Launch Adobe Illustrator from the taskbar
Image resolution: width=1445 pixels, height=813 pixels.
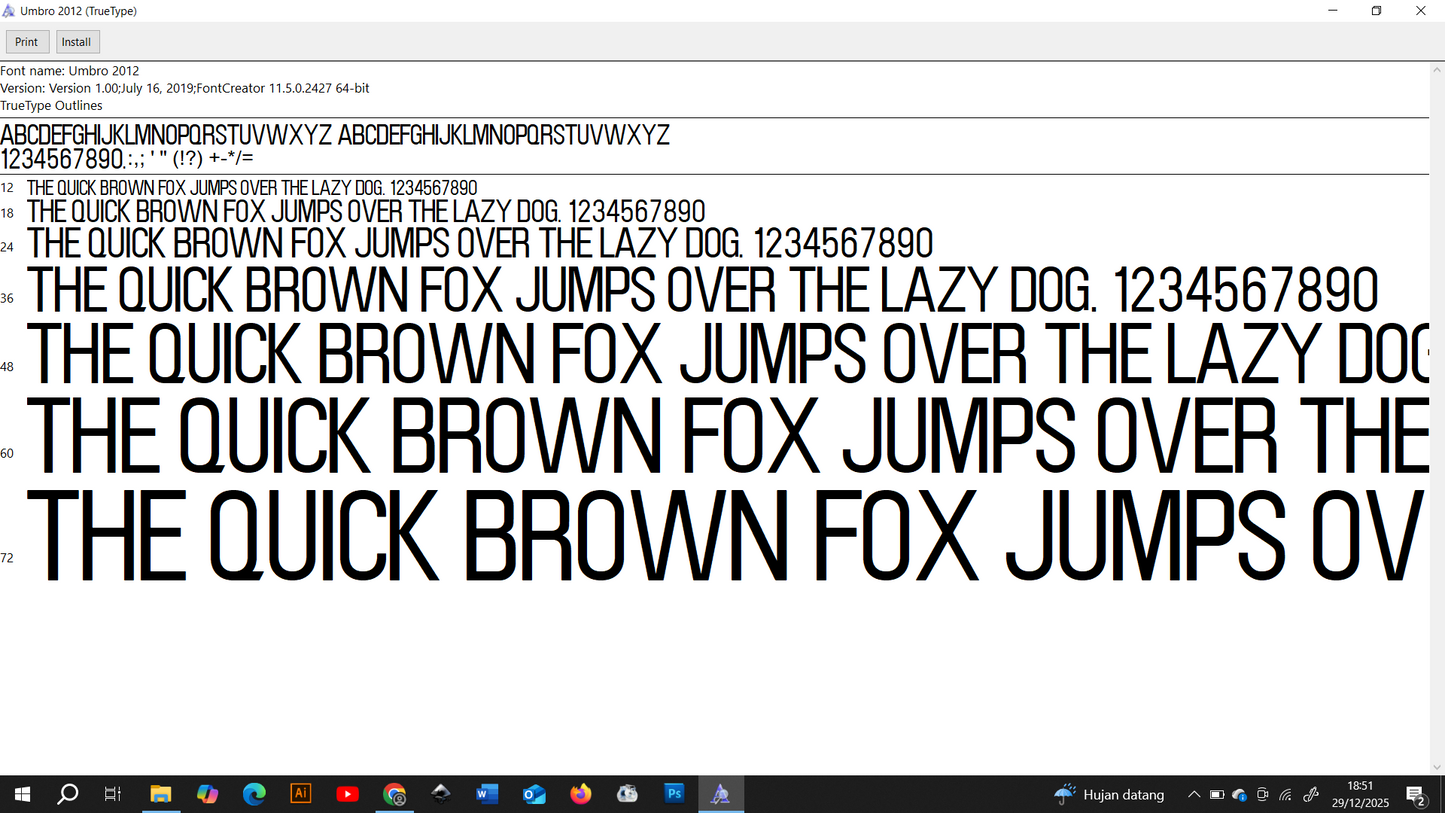tap(301, 794)
